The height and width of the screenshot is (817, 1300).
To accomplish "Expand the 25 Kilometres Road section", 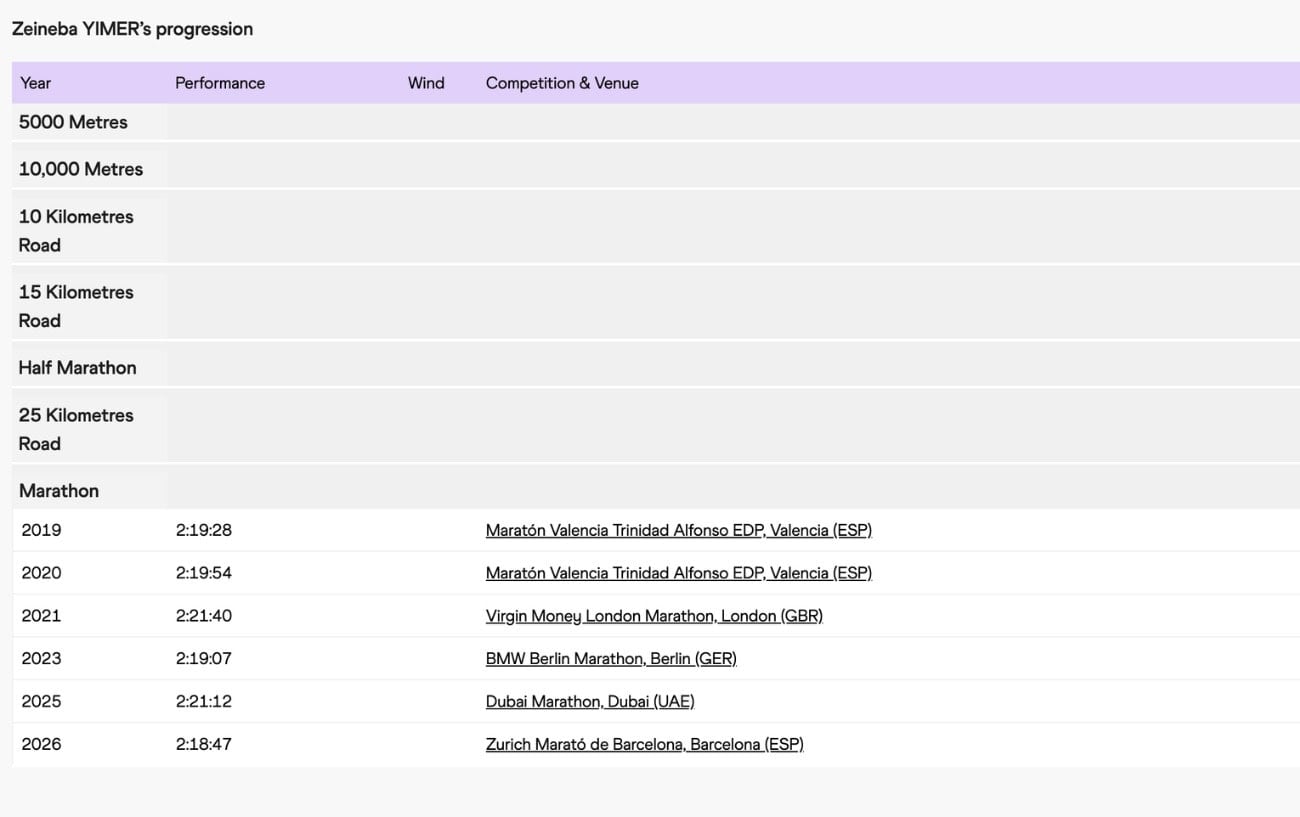I will pyautogui.click(x=76, y=429).
